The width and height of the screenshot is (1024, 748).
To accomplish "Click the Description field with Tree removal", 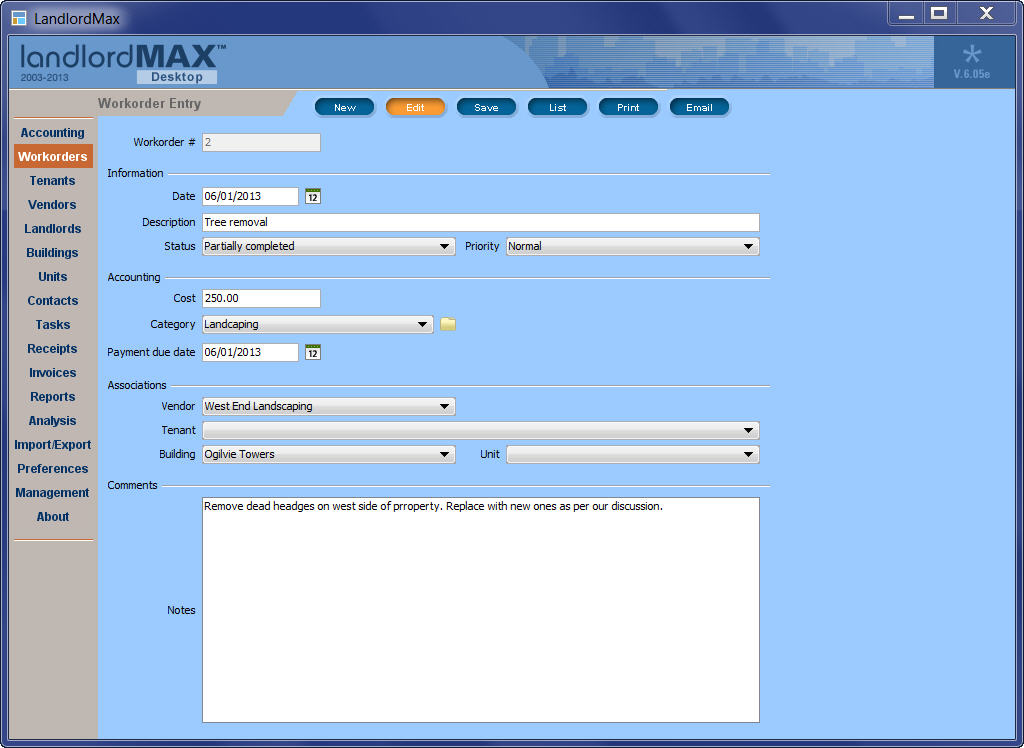I will point(481,222).
